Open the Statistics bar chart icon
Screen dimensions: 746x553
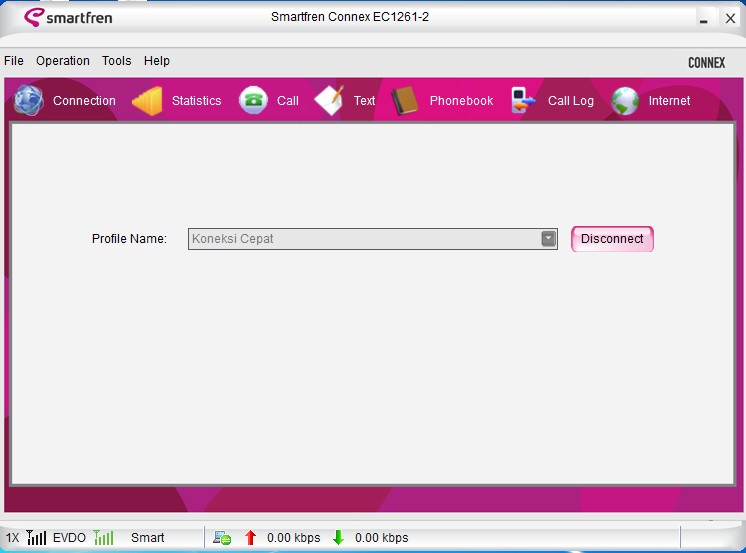tap(147, 101)
